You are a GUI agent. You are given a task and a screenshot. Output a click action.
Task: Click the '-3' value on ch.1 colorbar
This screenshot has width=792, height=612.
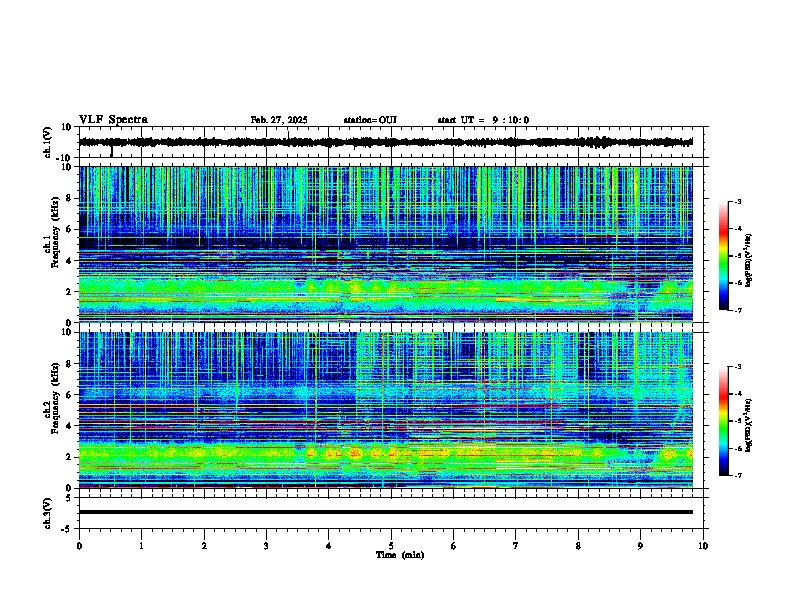point(737,201)
